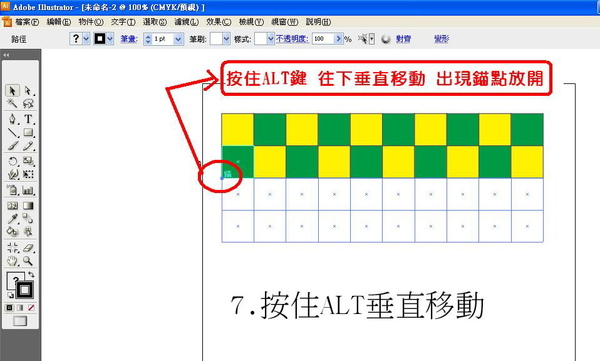Select the Live Paint Selection tool
Viewport: 600px width, 361px height.
[28, 231]
